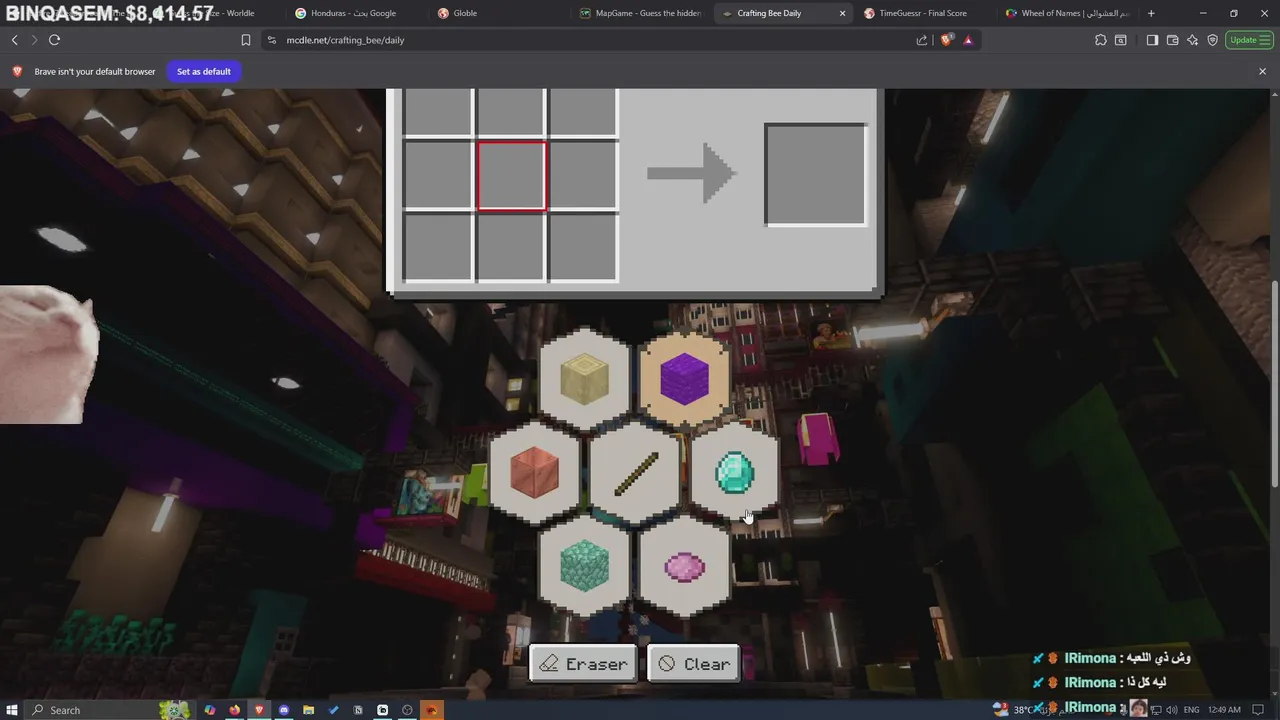Open the Brave Wallet icon

(1172, 40)
